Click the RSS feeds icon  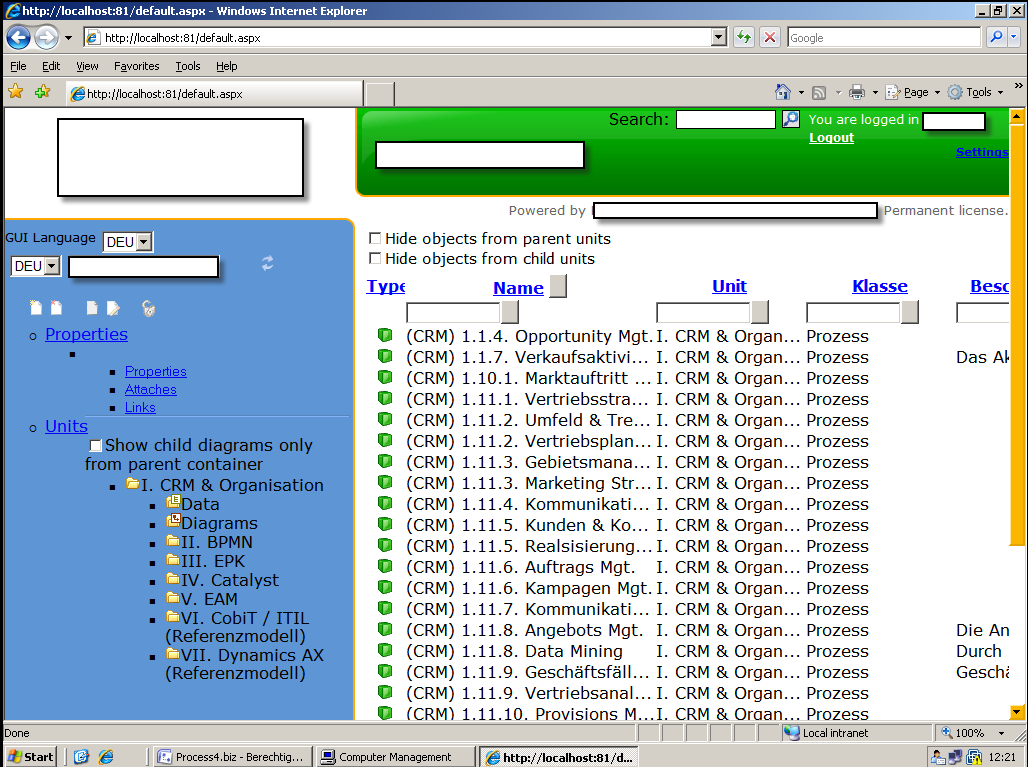point(819,92)
